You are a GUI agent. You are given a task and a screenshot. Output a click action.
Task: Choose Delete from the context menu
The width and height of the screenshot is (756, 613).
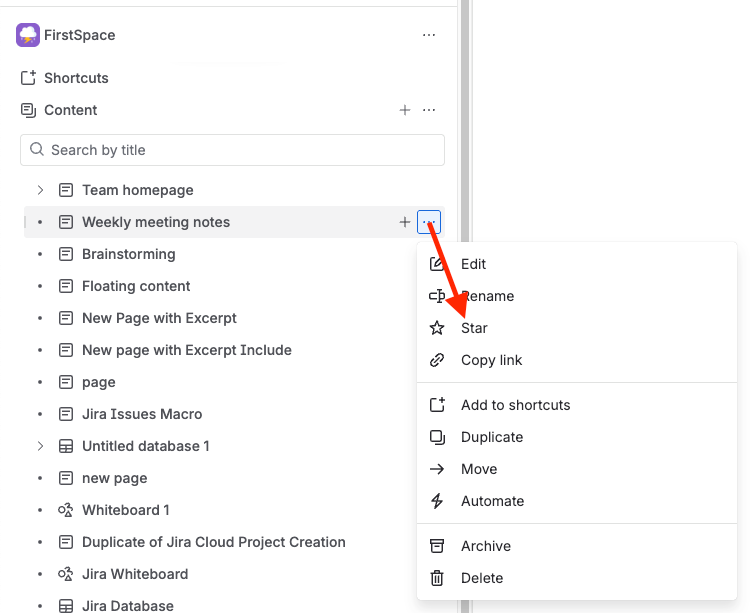(x=577, y=578)
